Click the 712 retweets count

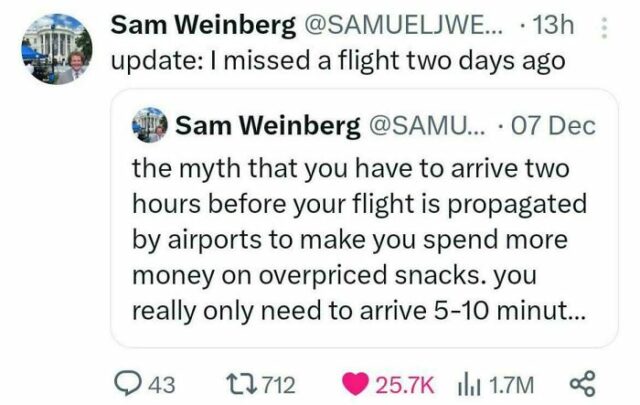(x=278, y=385)
